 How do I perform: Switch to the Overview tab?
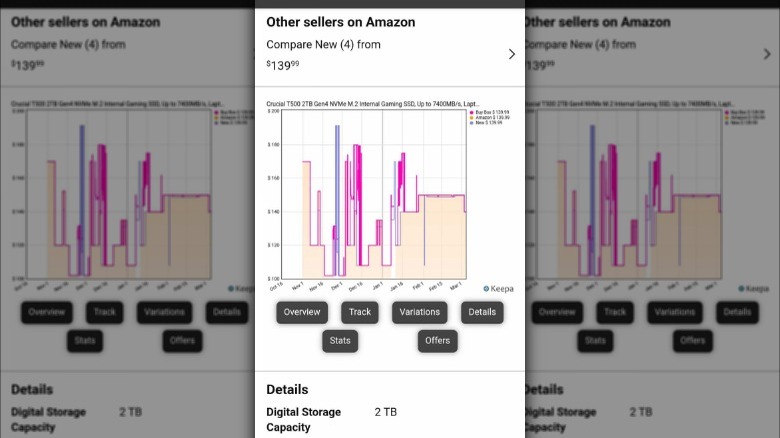click(302, 312)
